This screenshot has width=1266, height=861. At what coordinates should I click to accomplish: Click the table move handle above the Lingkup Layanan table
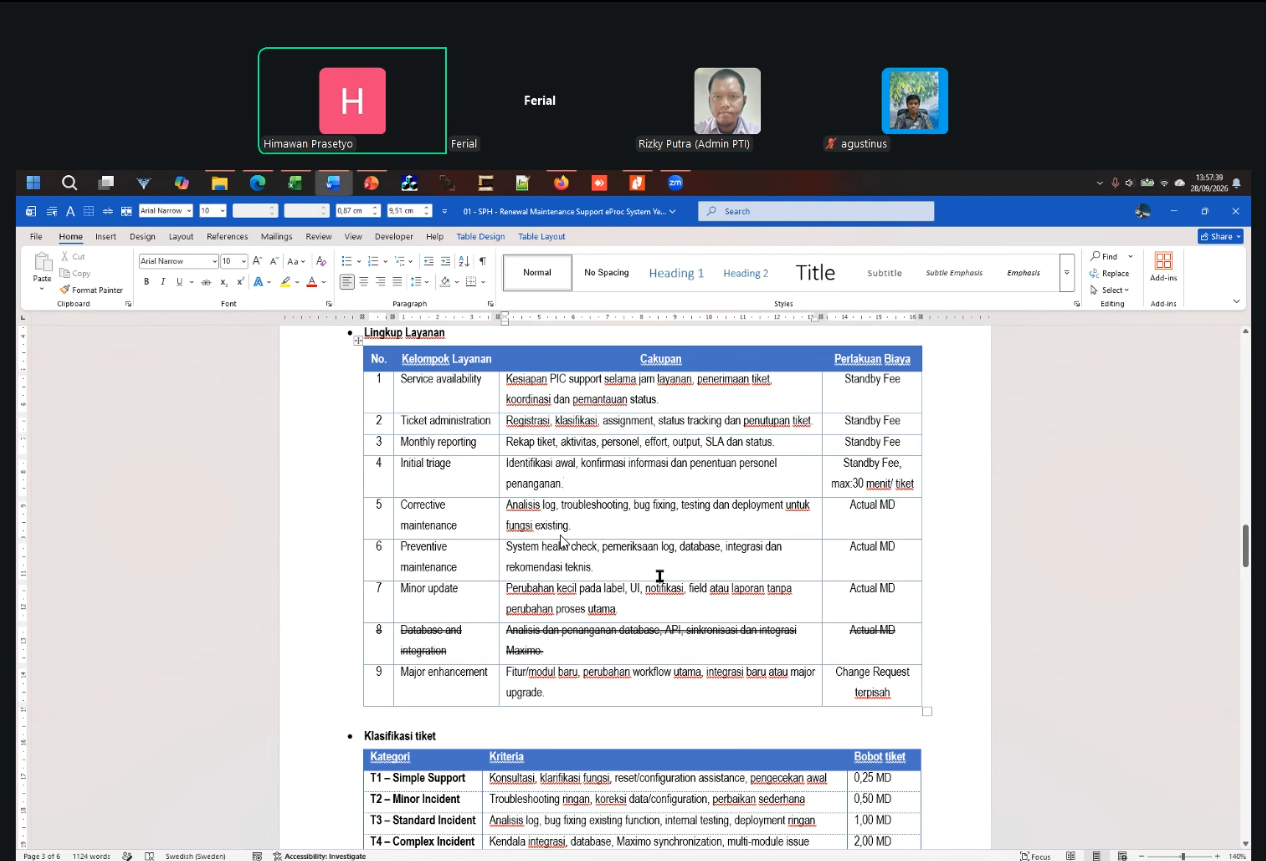358,341
